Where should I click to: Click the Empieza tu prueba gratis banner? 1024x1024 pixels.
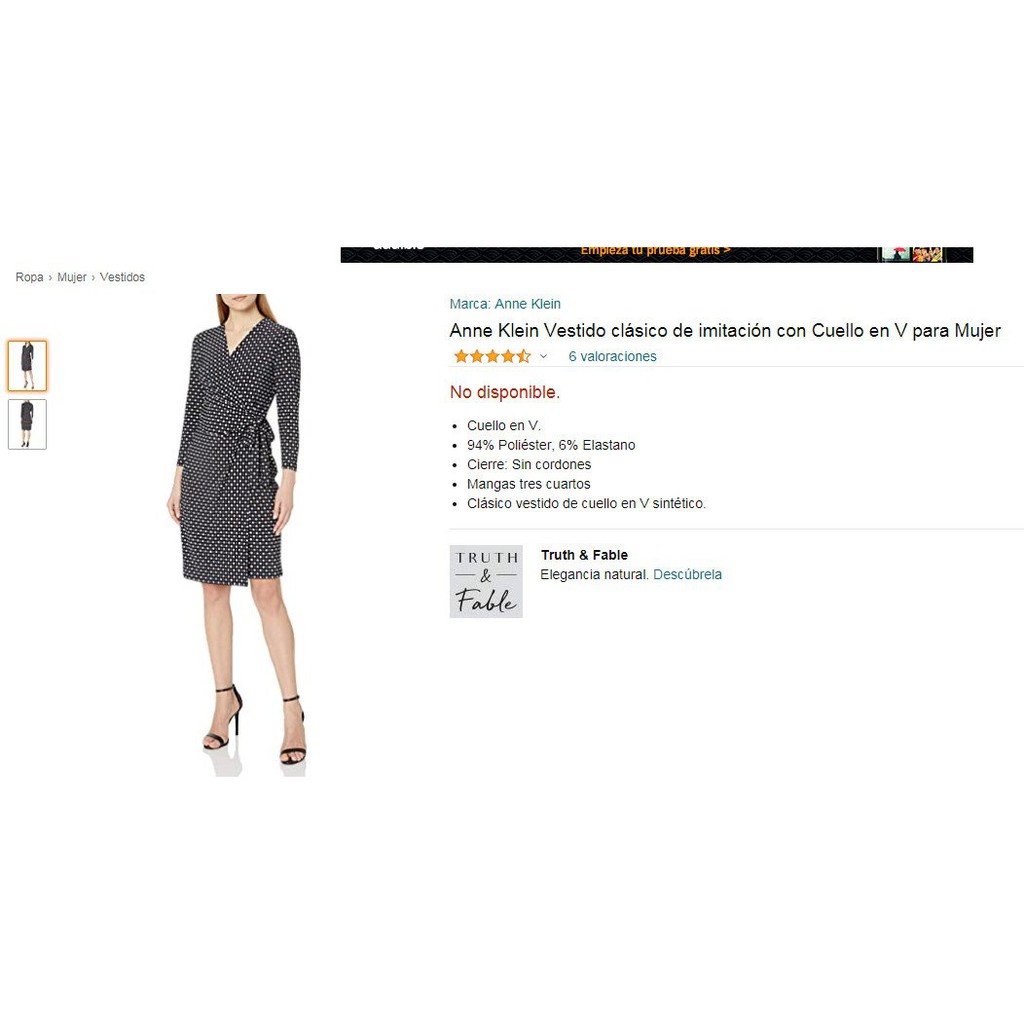[656, 254]
